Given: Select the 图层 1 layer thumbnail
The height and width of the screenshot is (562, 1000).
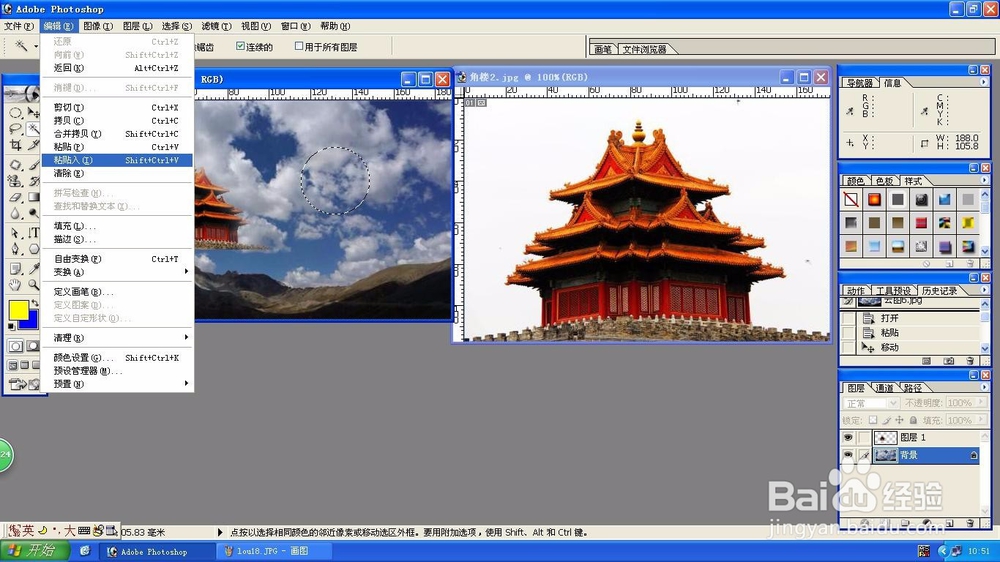Looking at the screenshot, I should click(x=885, y=438).
